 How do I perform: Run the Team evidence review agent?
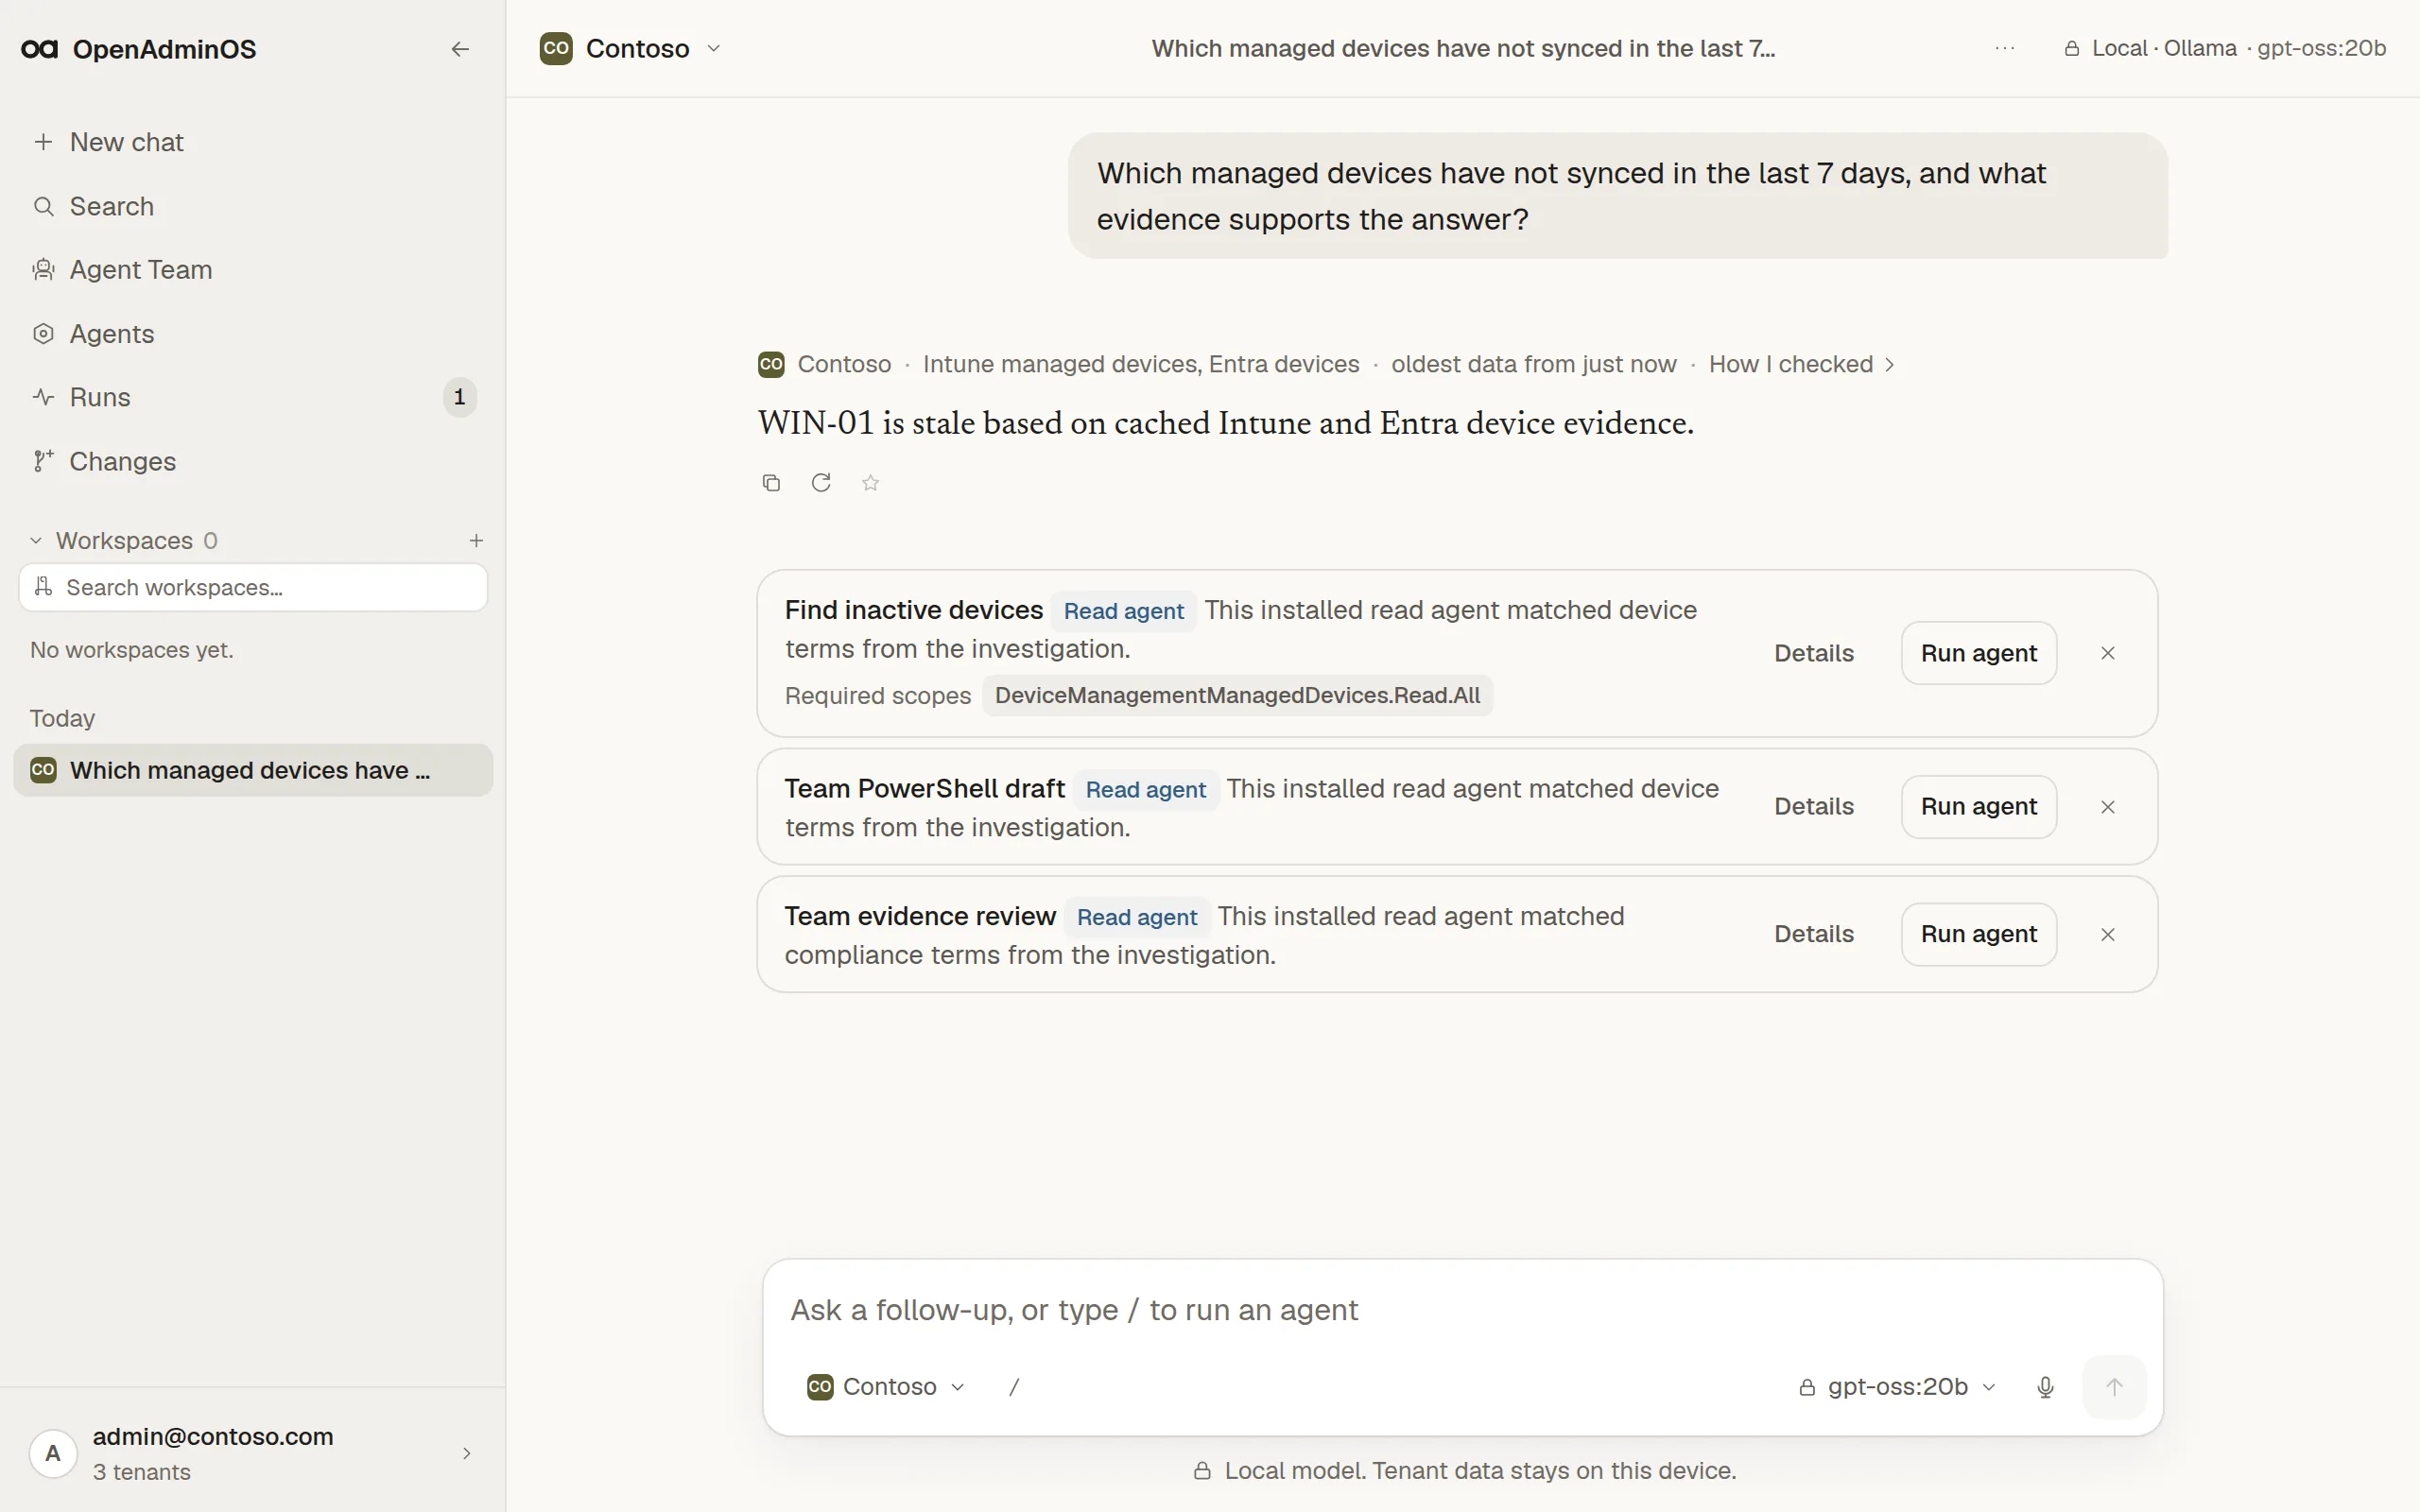[x=1978, y=934]
